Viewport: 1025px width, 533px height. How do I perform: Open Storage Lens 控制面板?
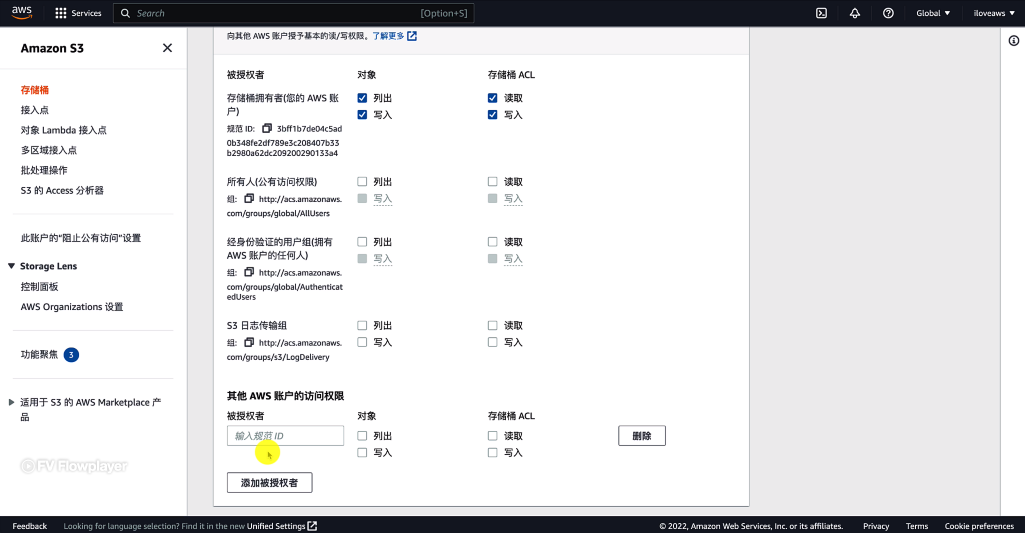point(39,286)
